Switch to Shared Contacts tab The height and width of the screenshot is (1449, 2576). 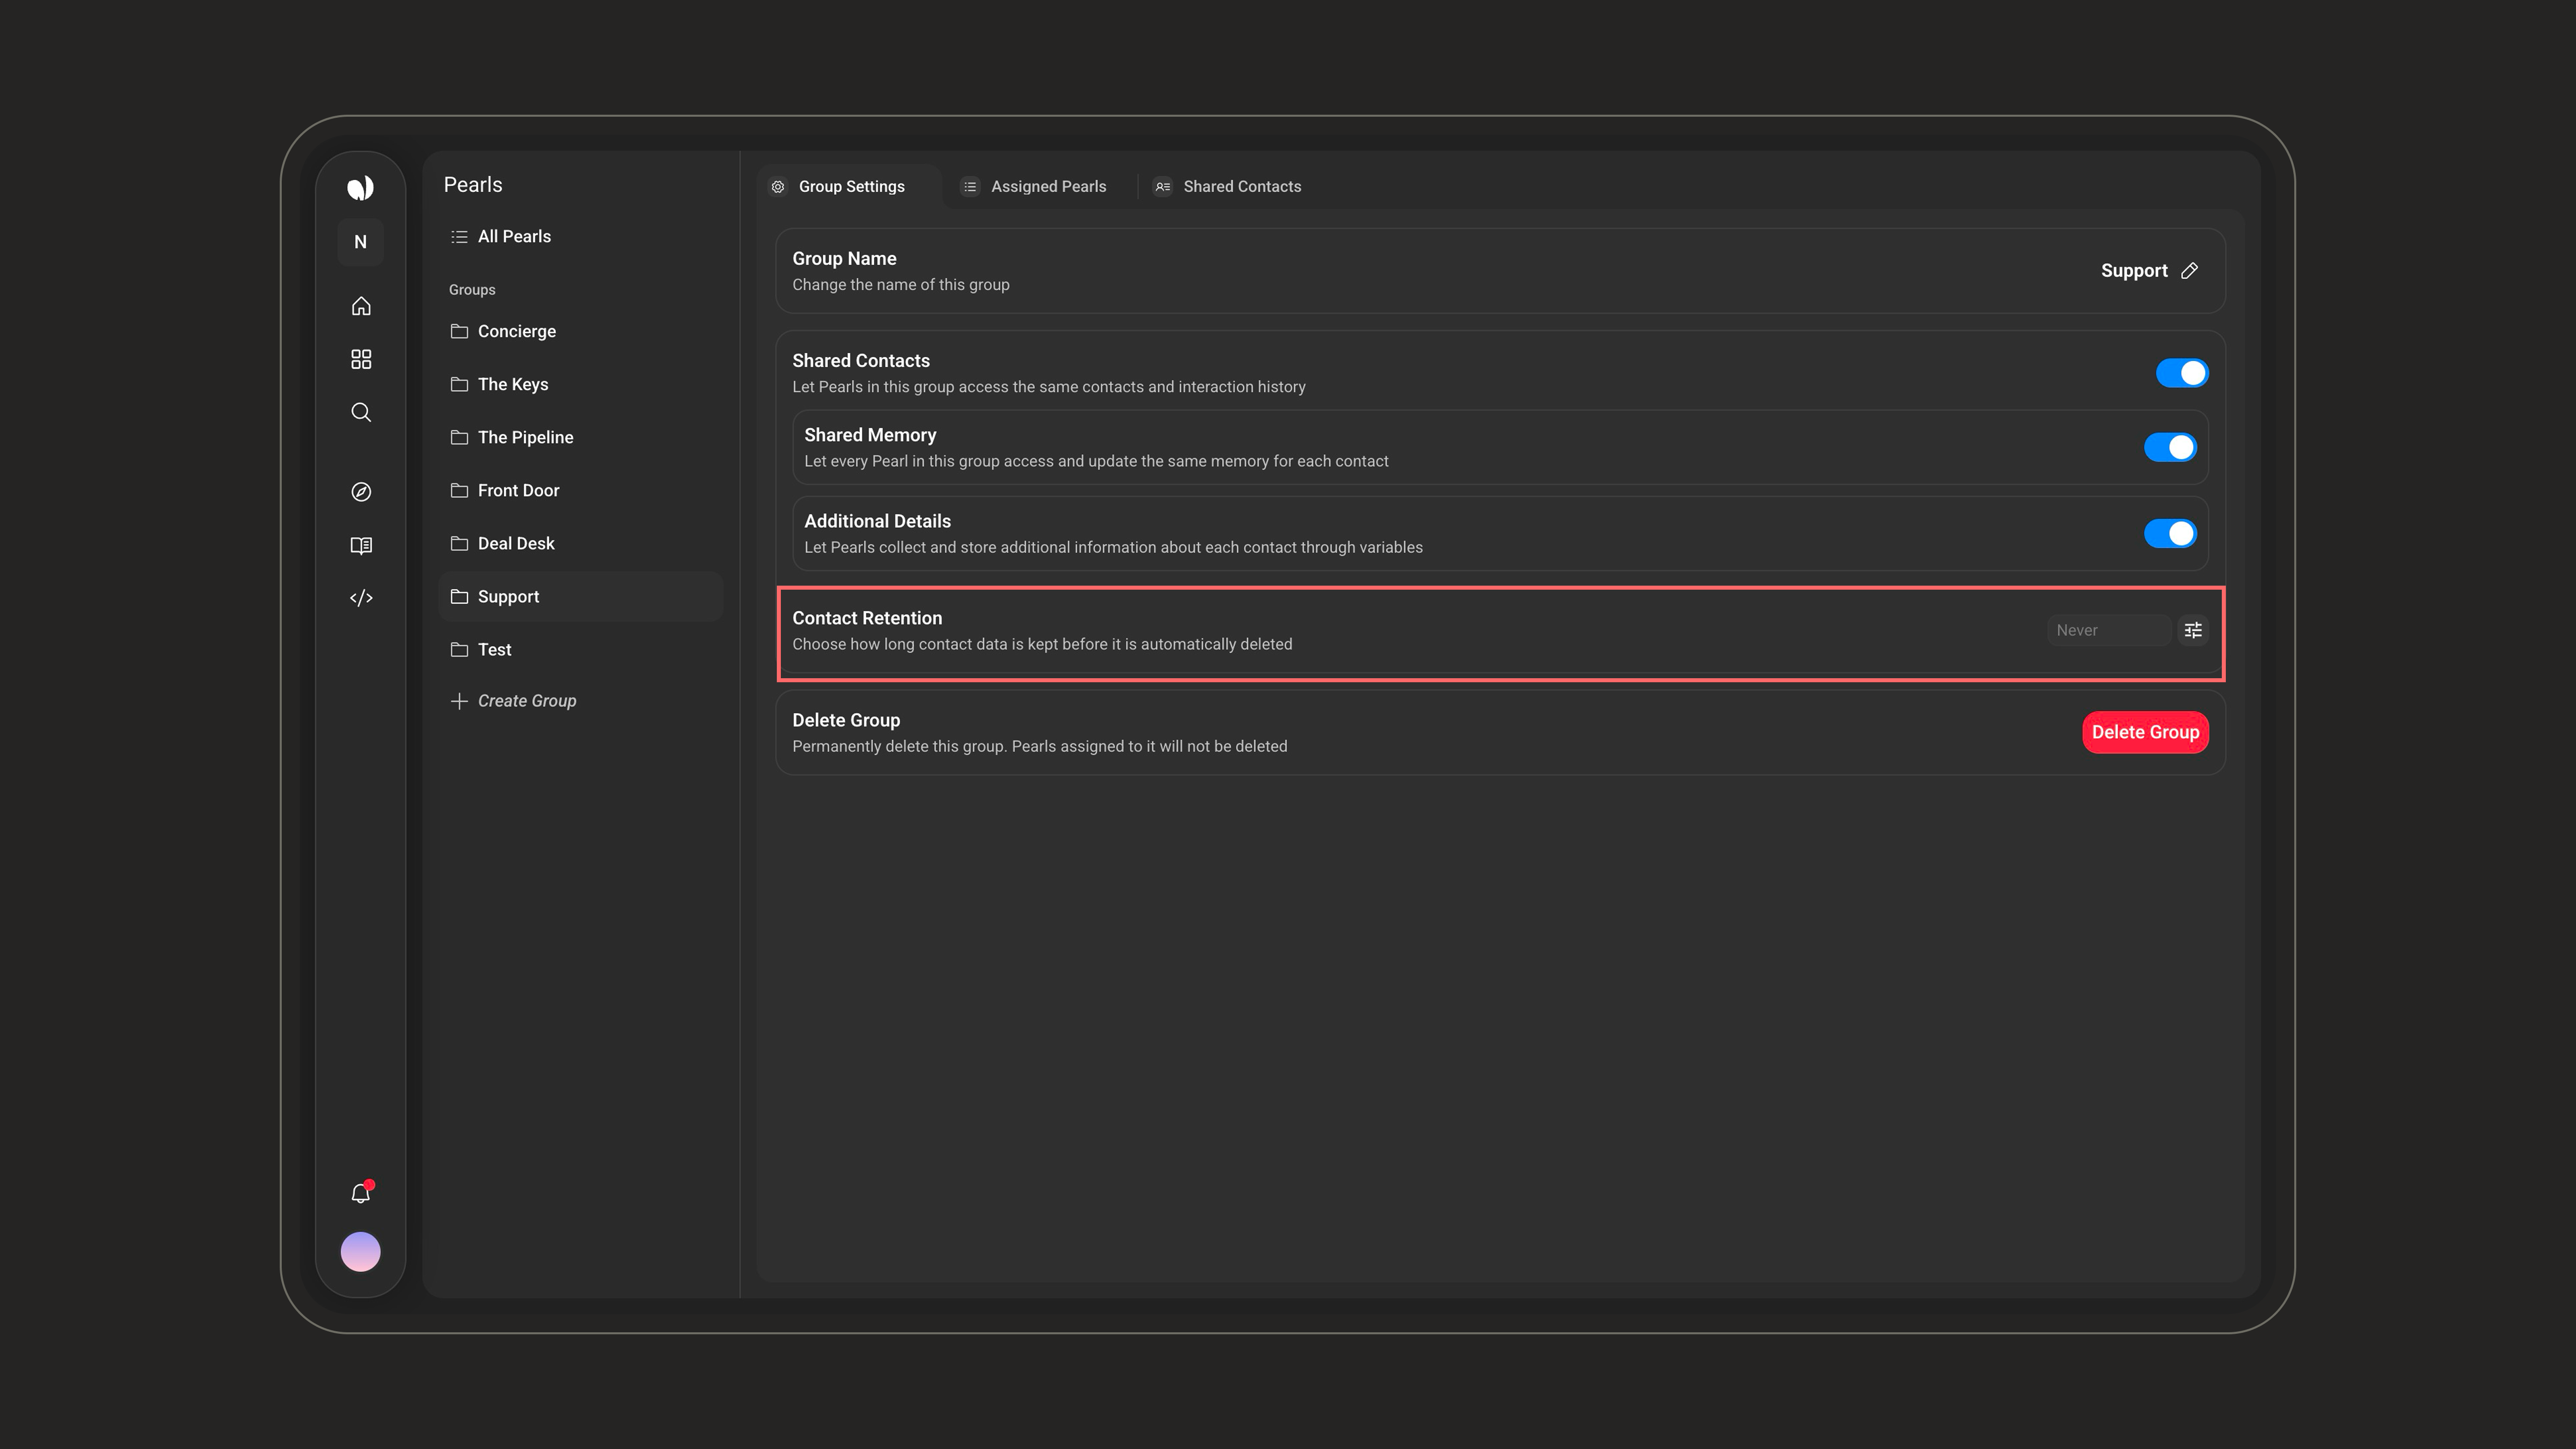(x=1228, y=187)
